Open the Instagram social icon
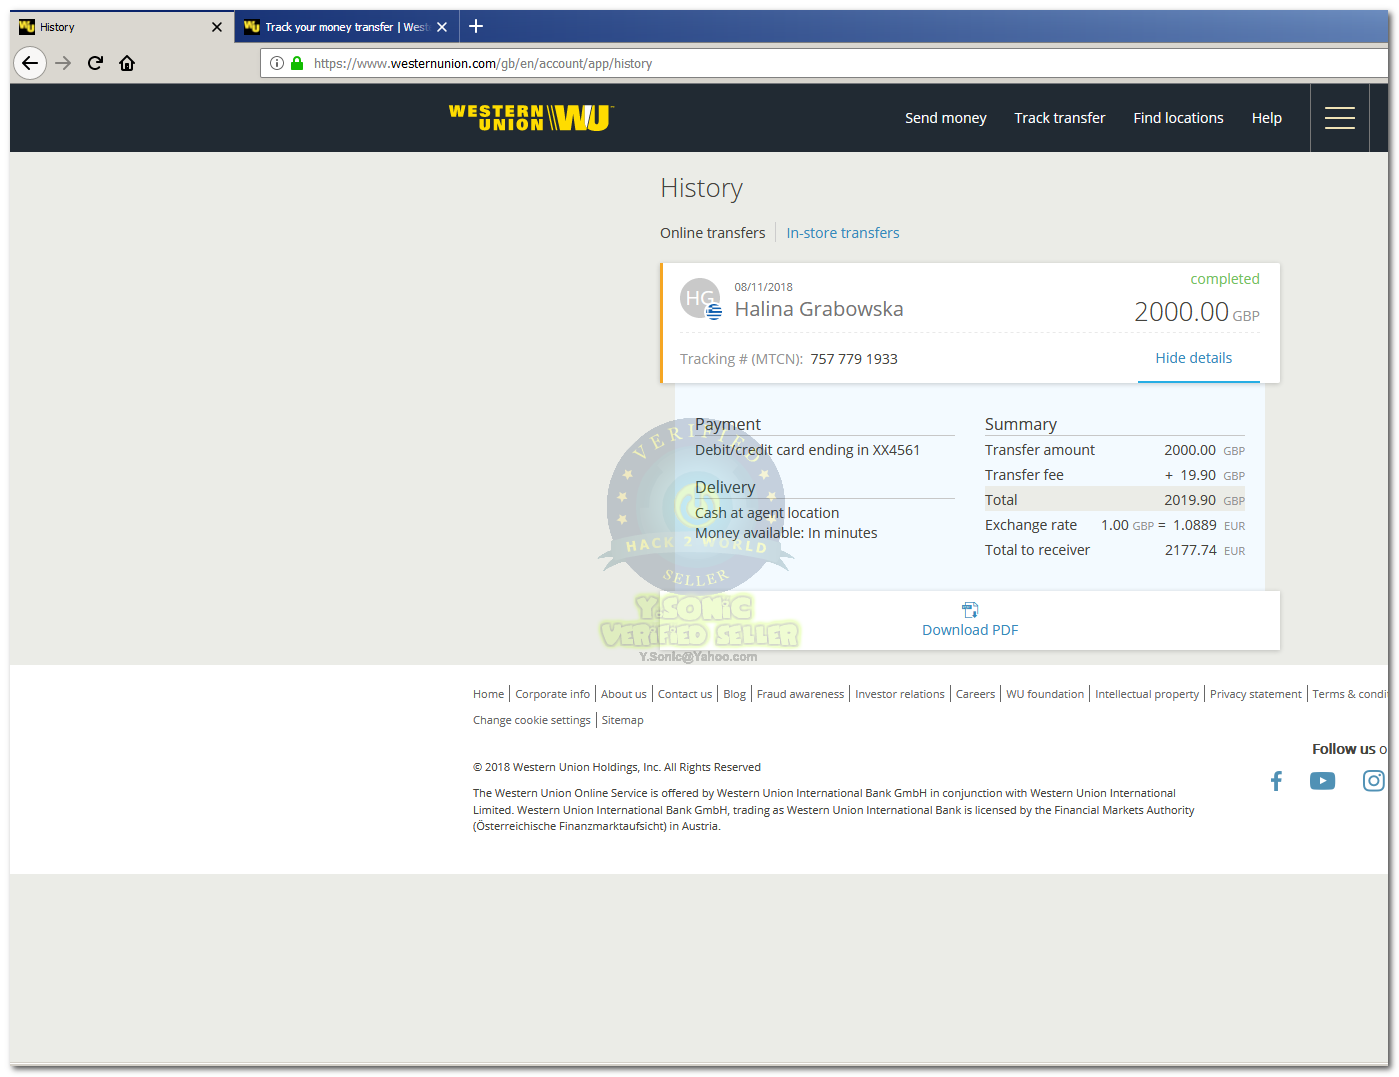Viewport: 1399px width, 1077px height. 1374,781
